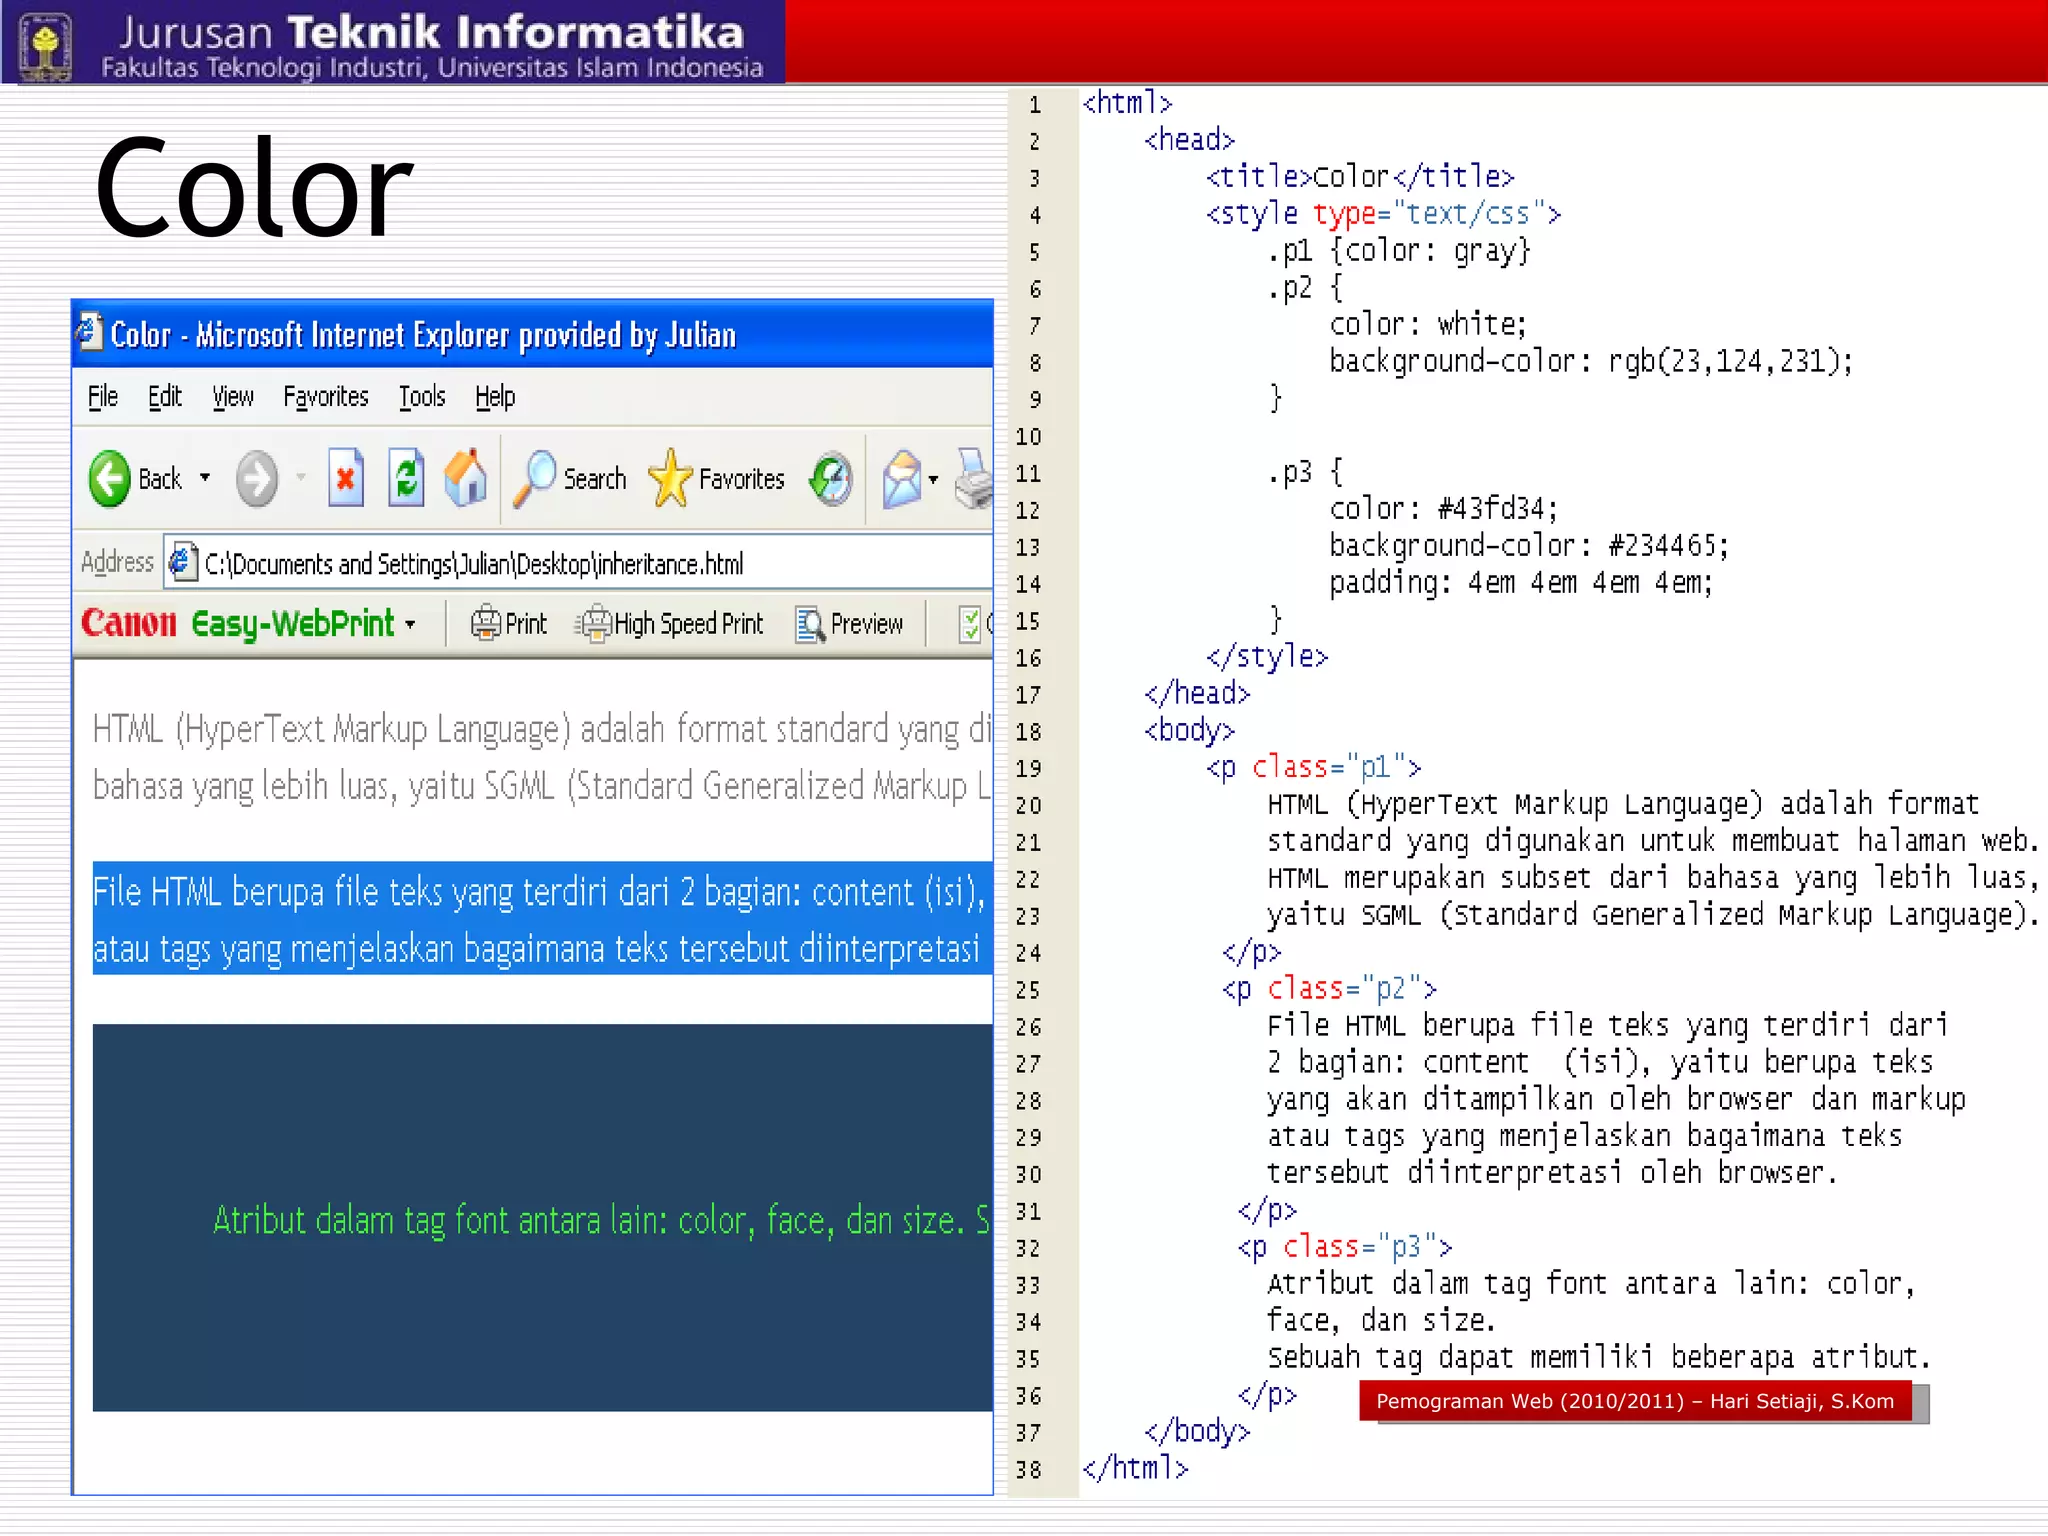Click the Refresh page icon

pos(406,479)
